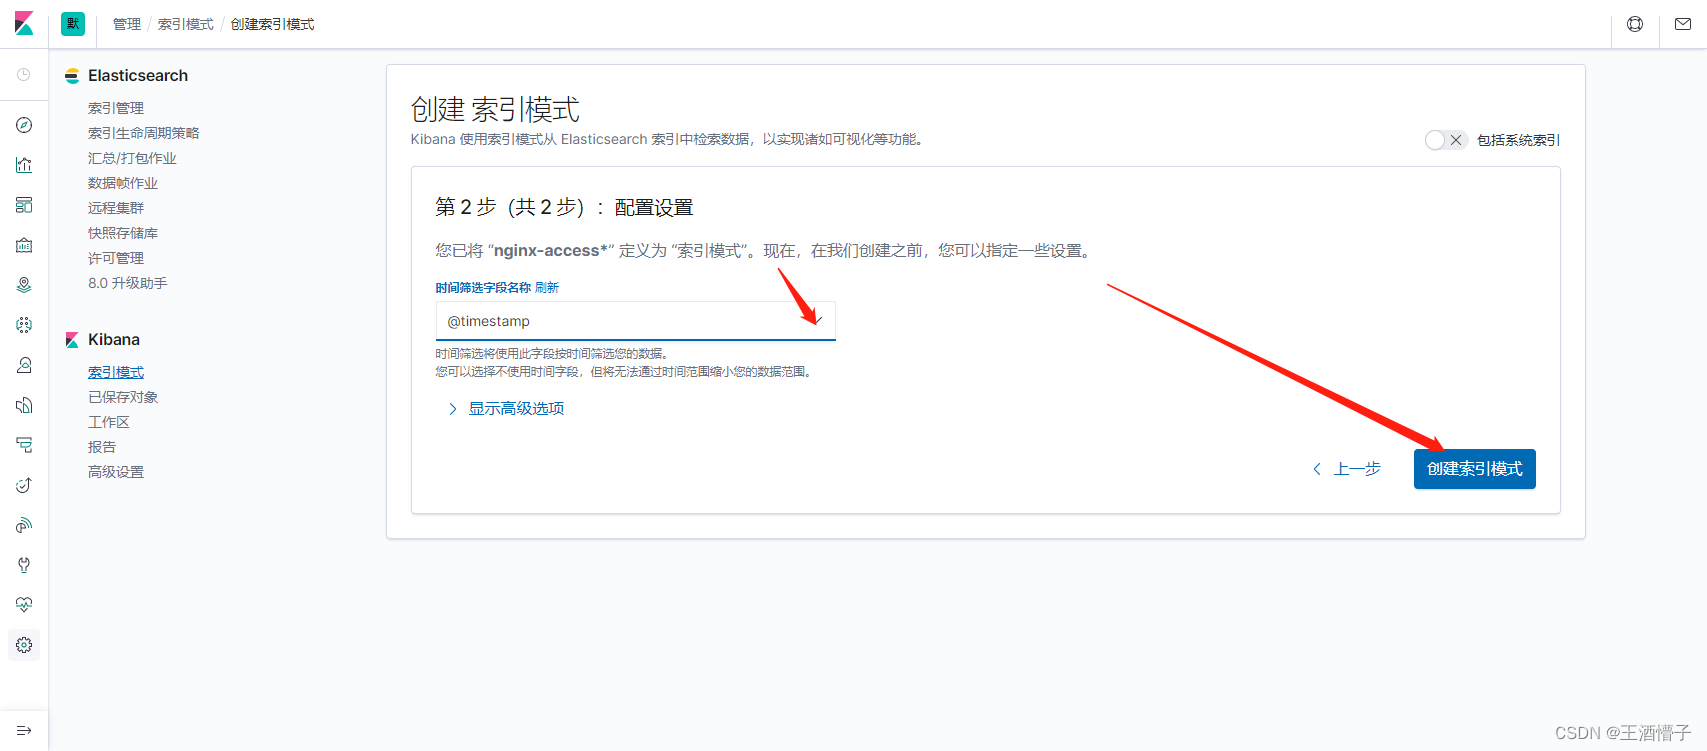Open Discover compass icon in sidebar

[x=24, y=125]
